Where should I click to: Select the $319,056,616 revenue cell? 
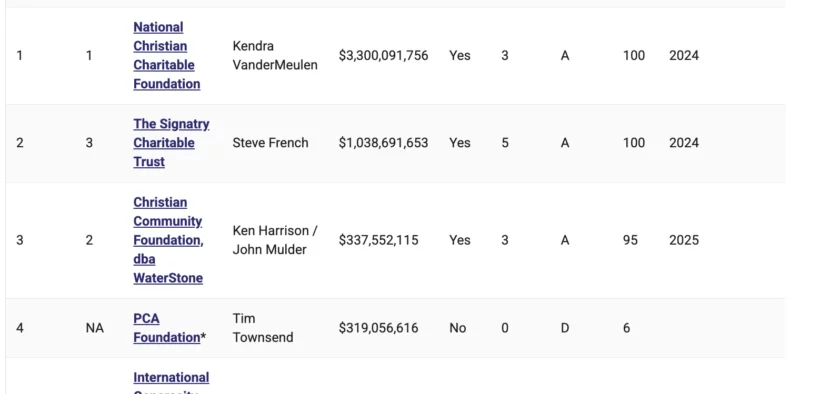[x=378, y=328]
